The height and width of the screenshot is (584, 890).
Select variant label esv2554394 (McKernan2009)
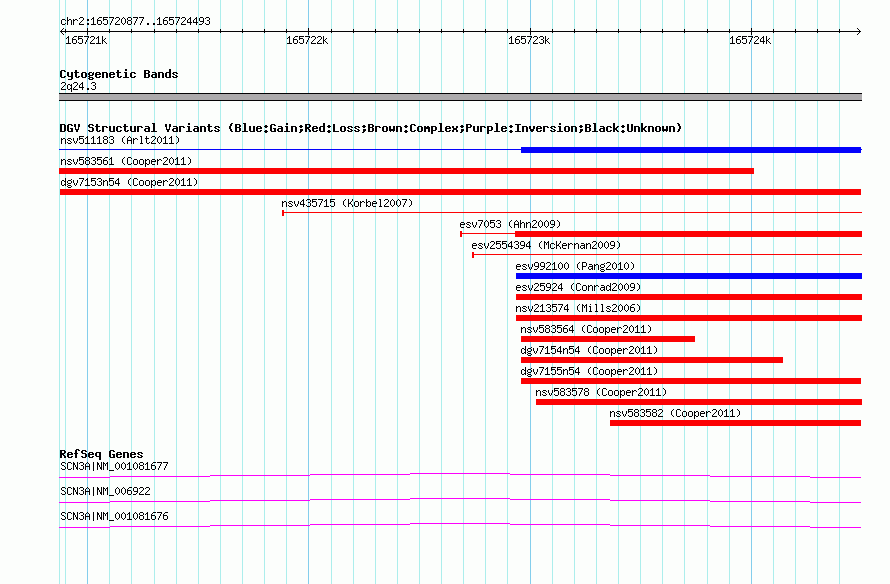546,245
